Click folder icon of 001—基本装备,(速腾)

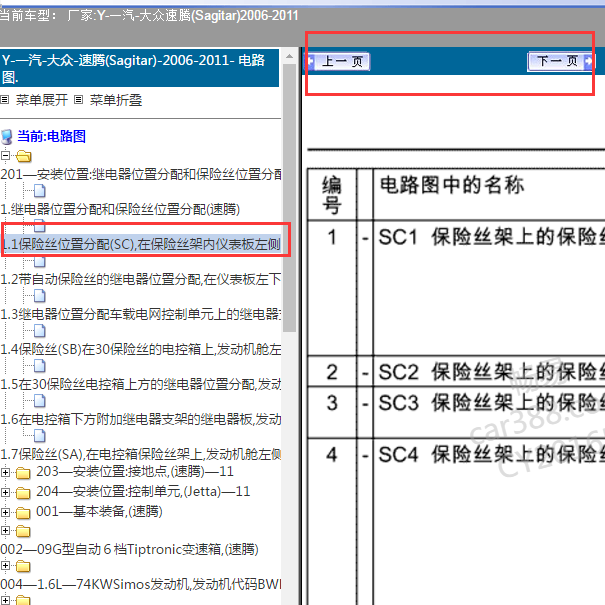pos(23,513)
